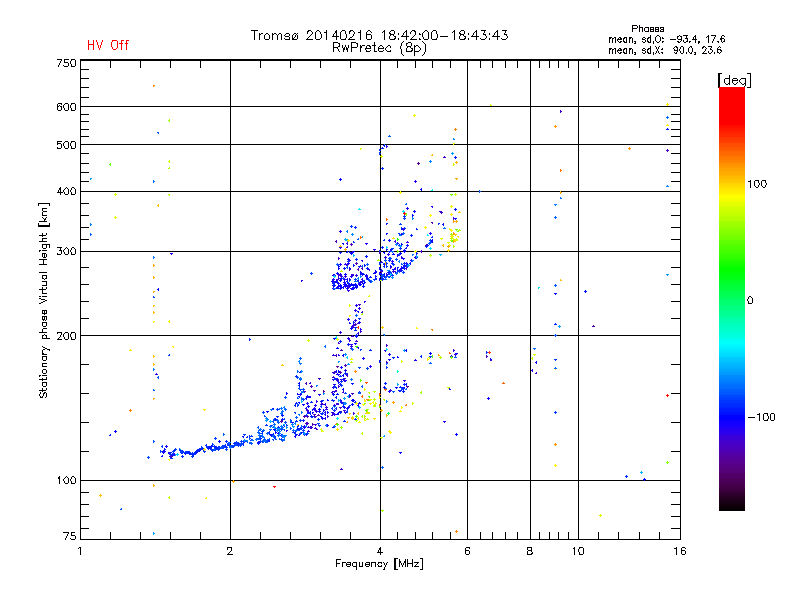The width and height of the screenshot is (800, 600).
Task: Click the 'mean, sd,X: 90.0, 23.6' line
Action: [x=665, y=50]
